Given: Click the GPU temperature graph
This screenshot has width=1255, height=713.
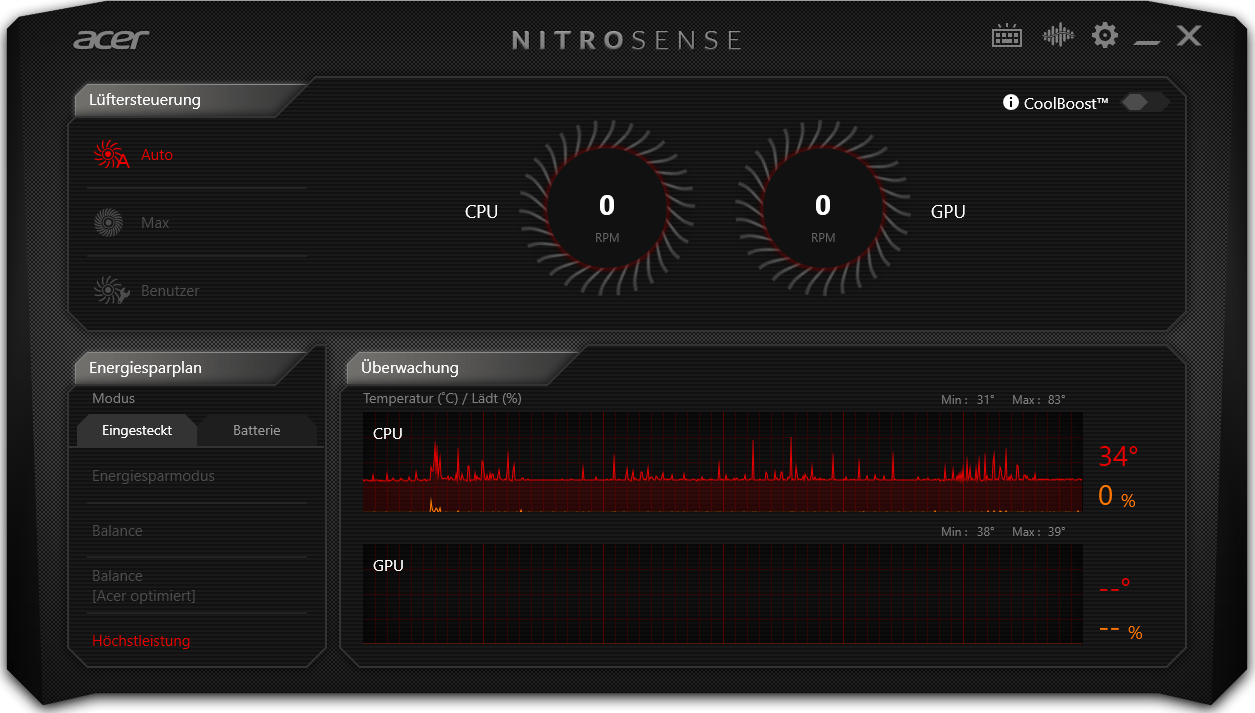Looking at the screenshot, I should pos(722,593).
